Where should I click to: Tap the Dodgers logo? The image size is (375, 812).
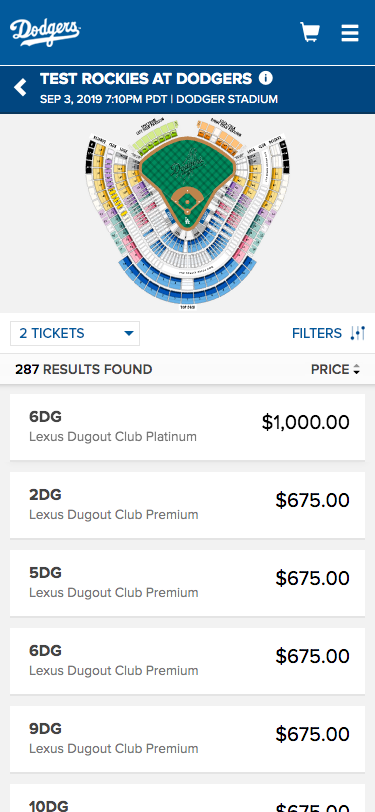[x=45, y=32]
